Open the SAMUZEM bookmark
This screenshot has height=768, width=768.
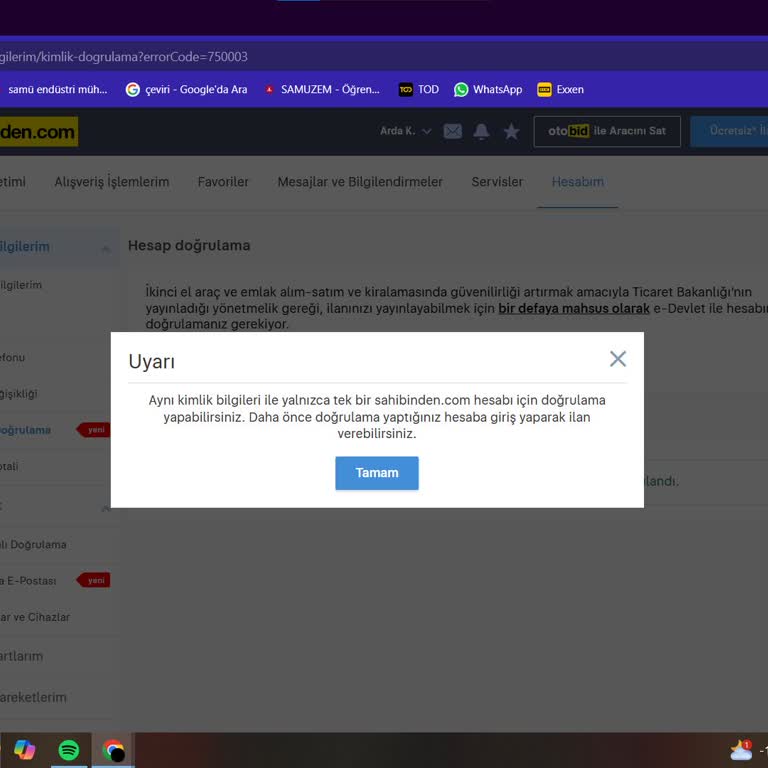point(322,90)
